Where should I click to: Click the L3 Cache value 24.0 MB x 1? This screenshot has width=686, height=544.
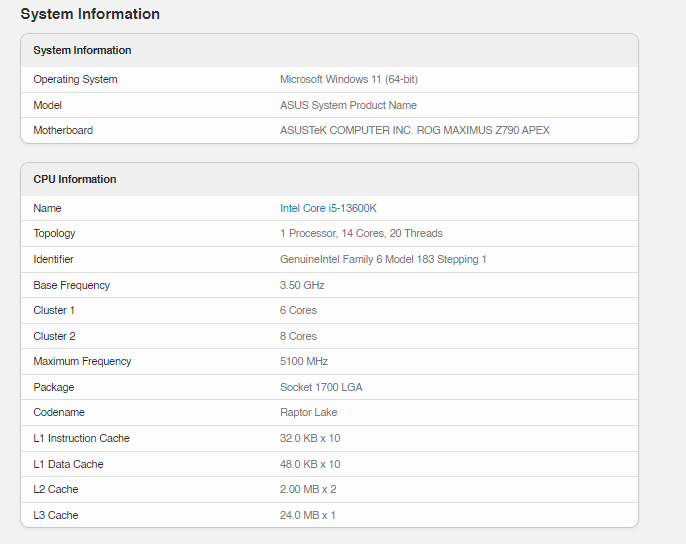click(x=308, y=515)
